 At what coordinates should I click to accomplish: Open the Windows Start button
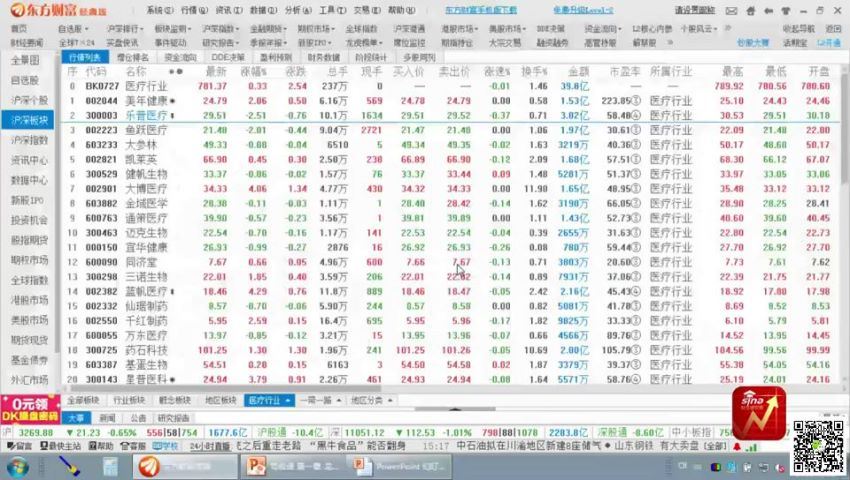(18, 466)
